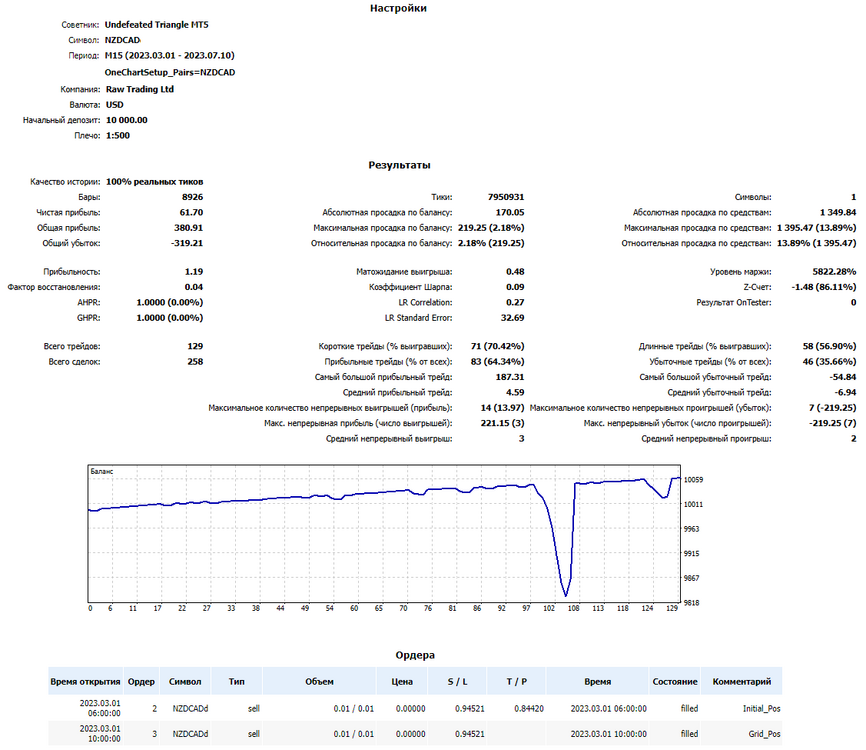Image resolution: width=866 pixels, height=750 pixels.
Task: Click total deals value 258
Action: point(195,362)
